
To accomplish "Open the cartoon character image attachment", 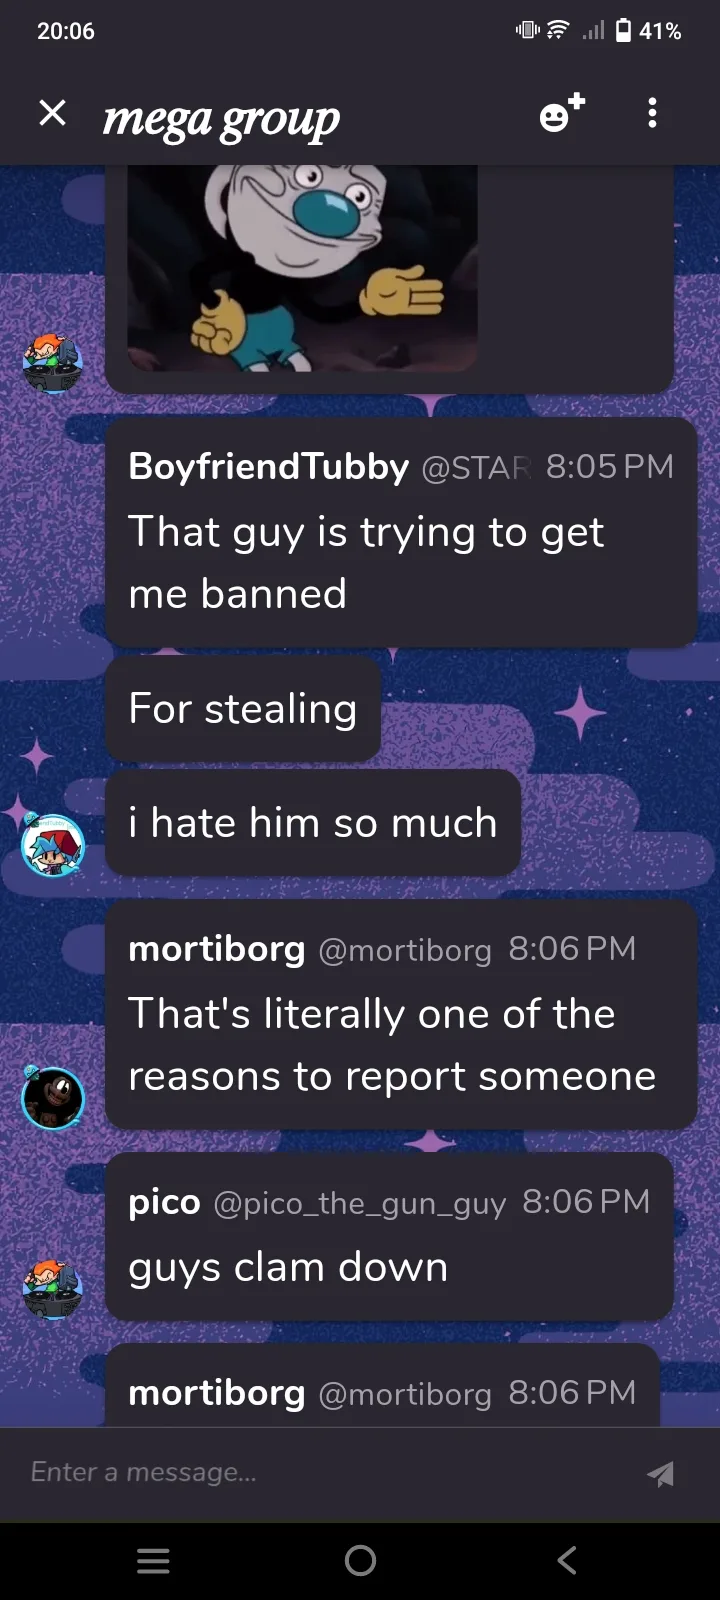I will pyautogui.click(x=302, y=268).
